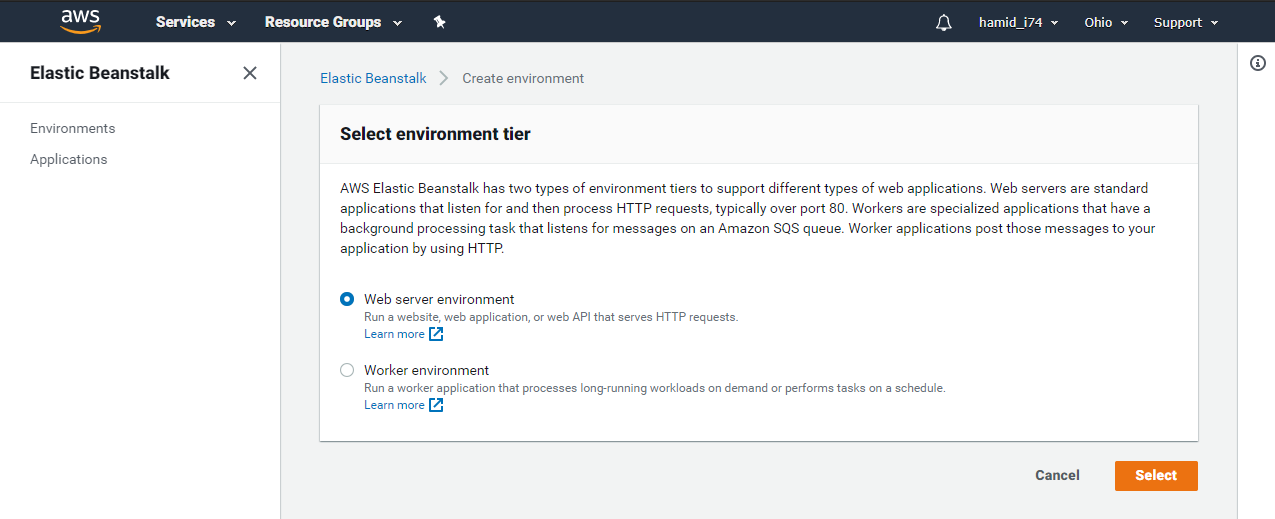This screenshot has height=519, width=1275.
Task: Click the pin shortcut icon in navbar
Action: point(439,22)
